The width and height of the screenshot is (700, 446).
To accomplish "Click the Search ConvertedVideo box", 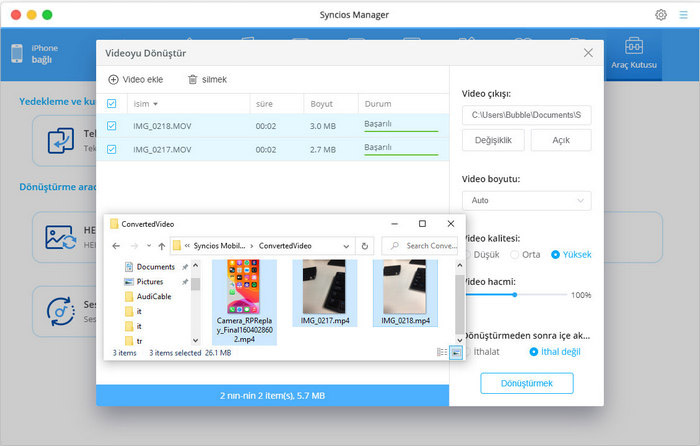I will click(x=420, y=246).
